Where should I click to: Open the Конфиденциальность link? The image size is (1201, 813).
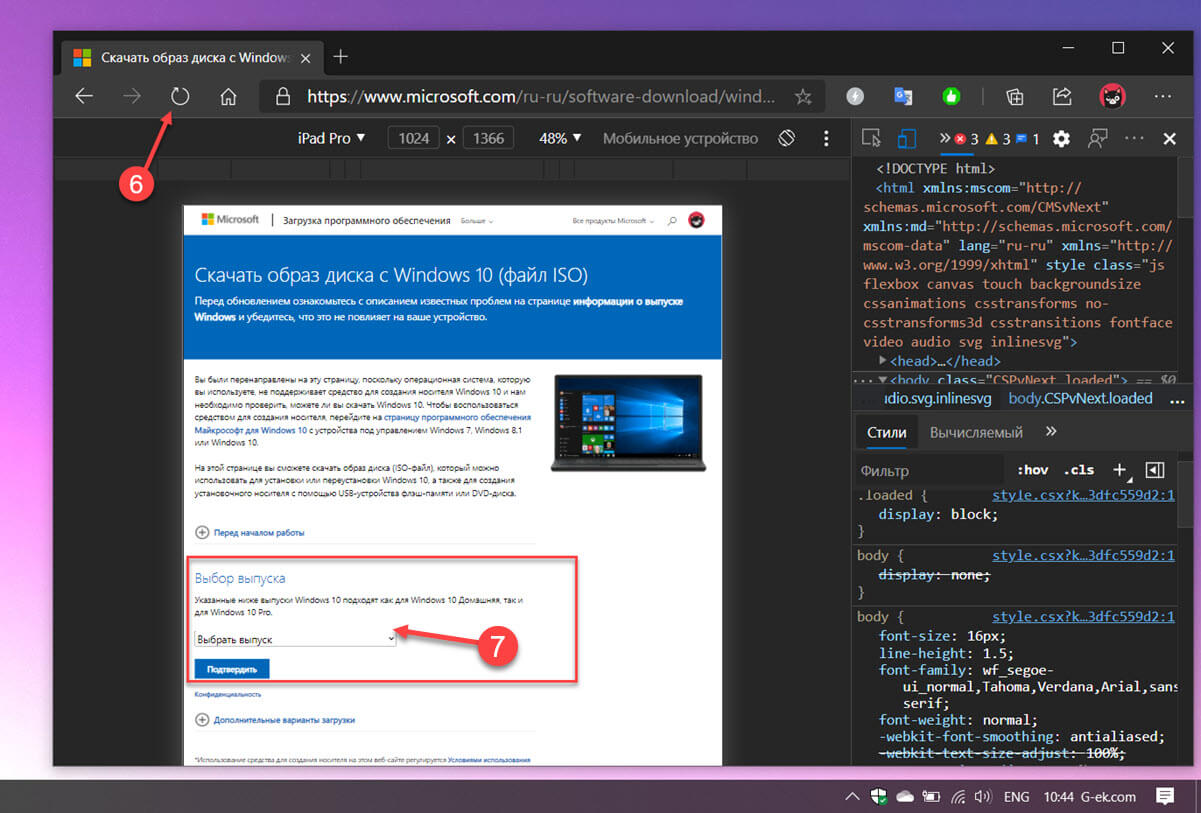point(228,694)
